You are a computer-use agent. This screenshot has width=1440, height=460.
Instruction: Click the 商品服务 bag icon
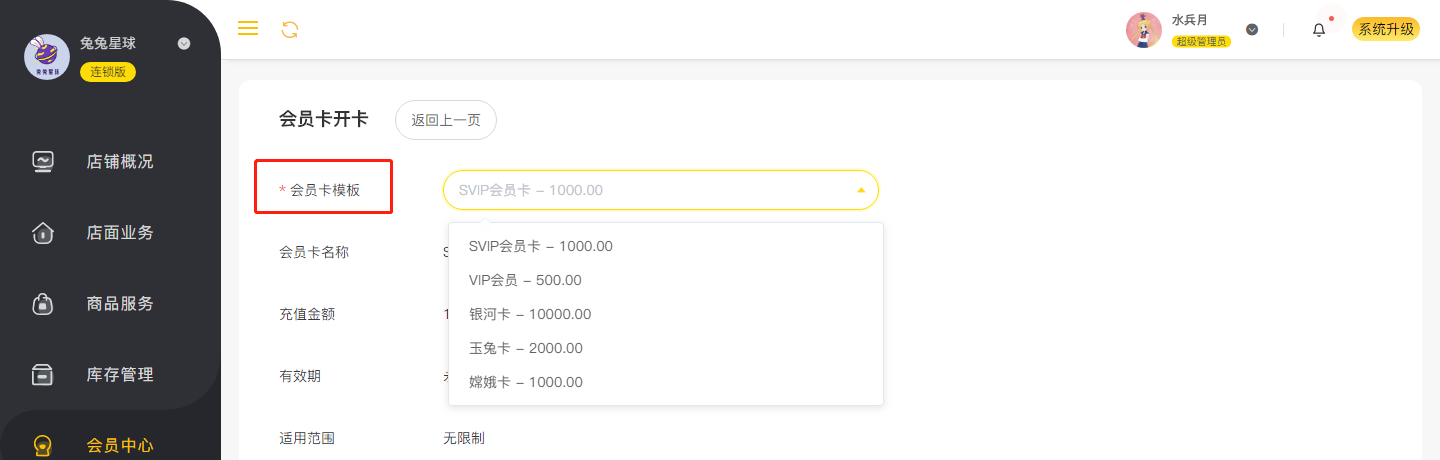43,303
